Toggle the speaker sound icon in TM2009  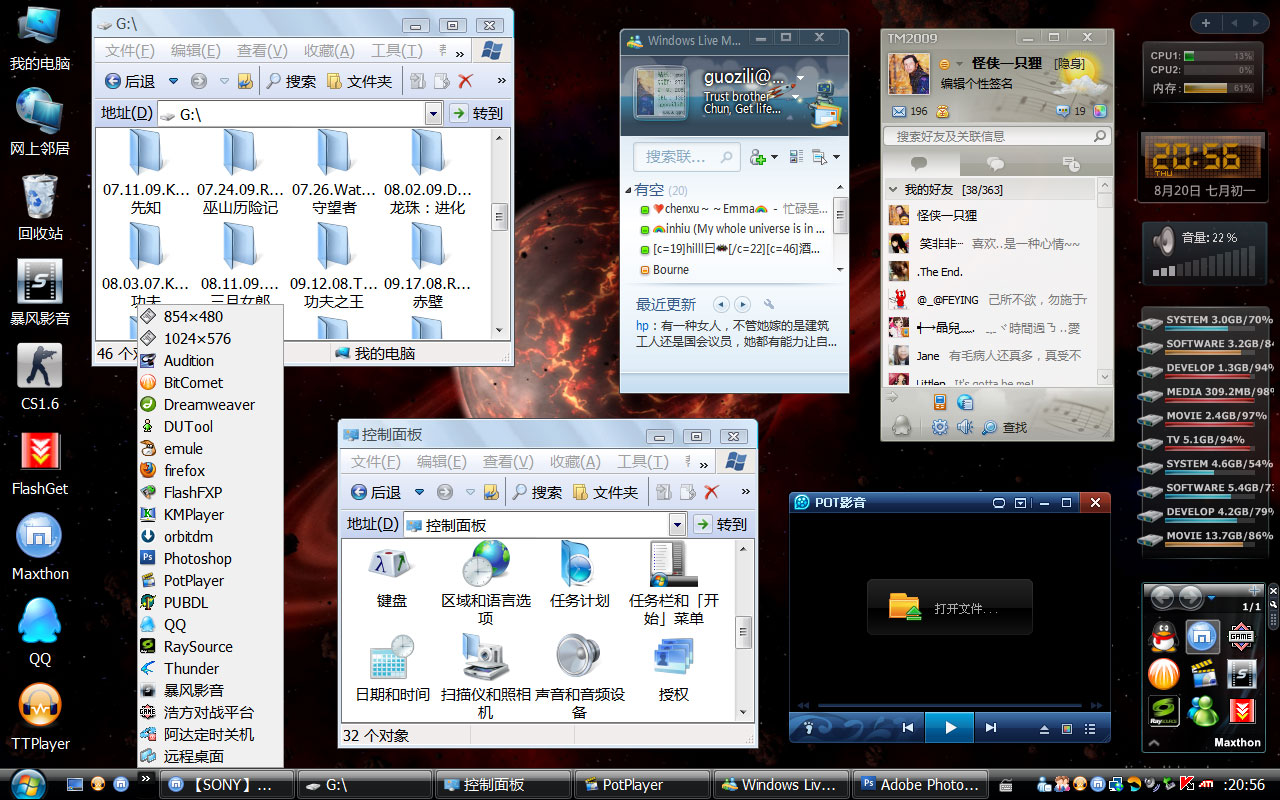coord(964,427)
